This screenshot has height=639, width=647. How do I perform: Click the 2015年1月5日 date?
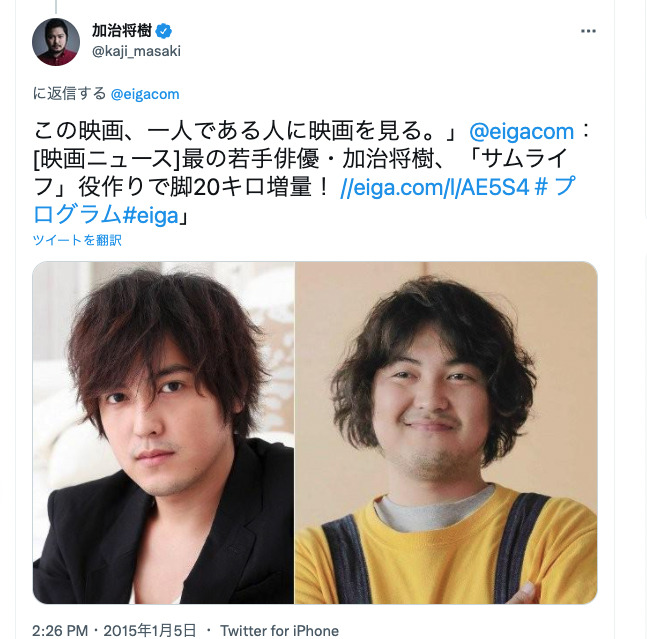point(149,631)
